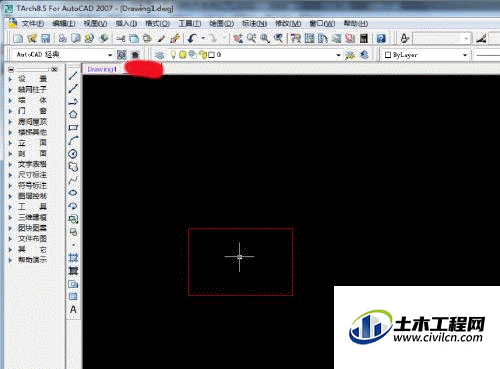Click the Save icon in standard toolbar

pyautogui.click(x=45, y=38)
